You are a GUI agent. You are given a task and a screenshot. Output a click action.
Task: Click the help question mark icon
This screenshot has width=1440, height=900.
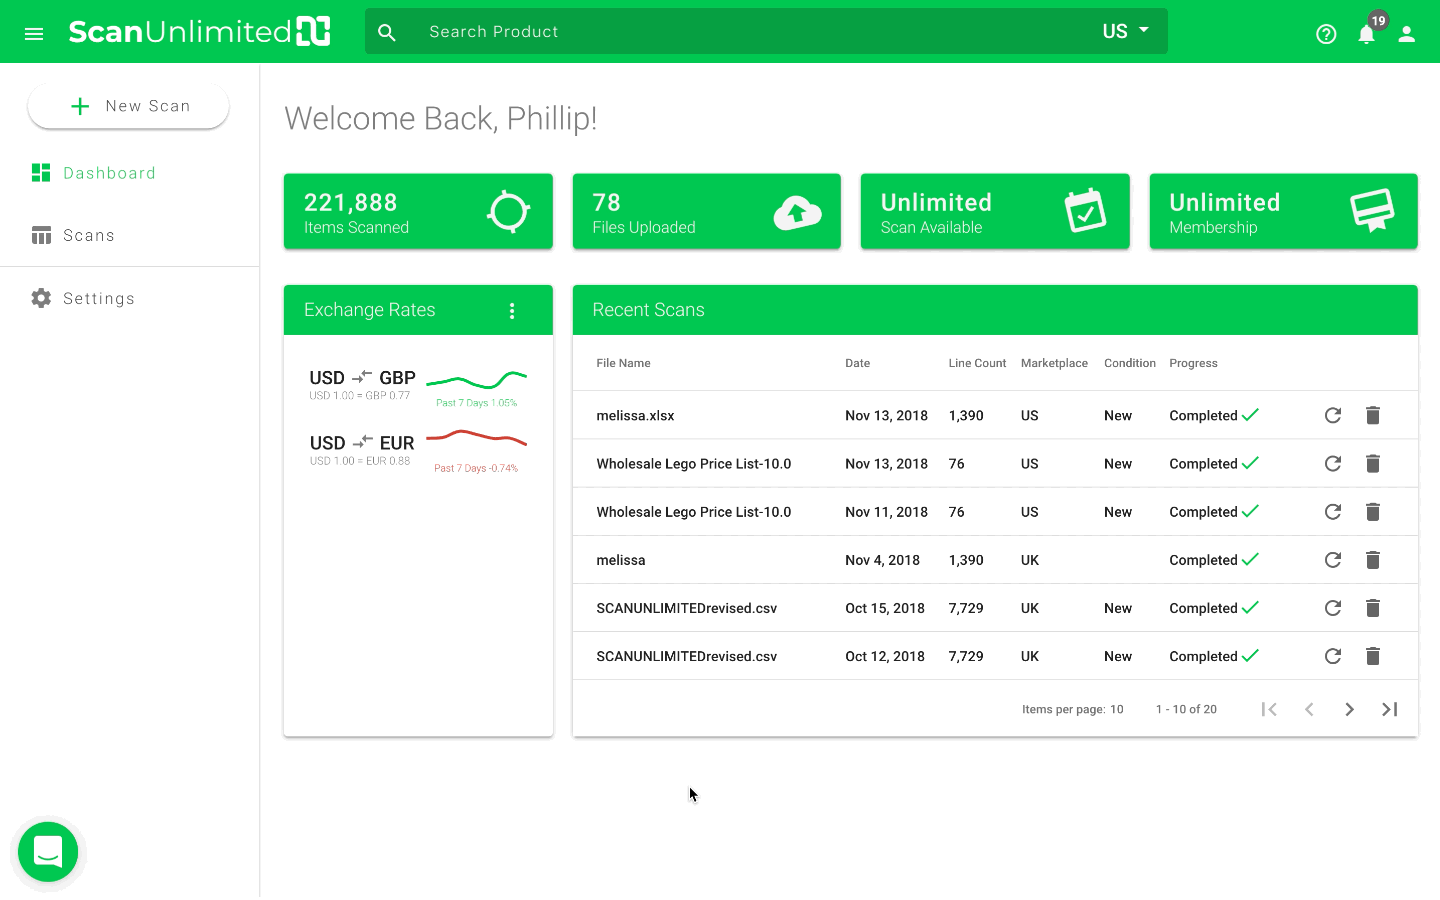1326,34
